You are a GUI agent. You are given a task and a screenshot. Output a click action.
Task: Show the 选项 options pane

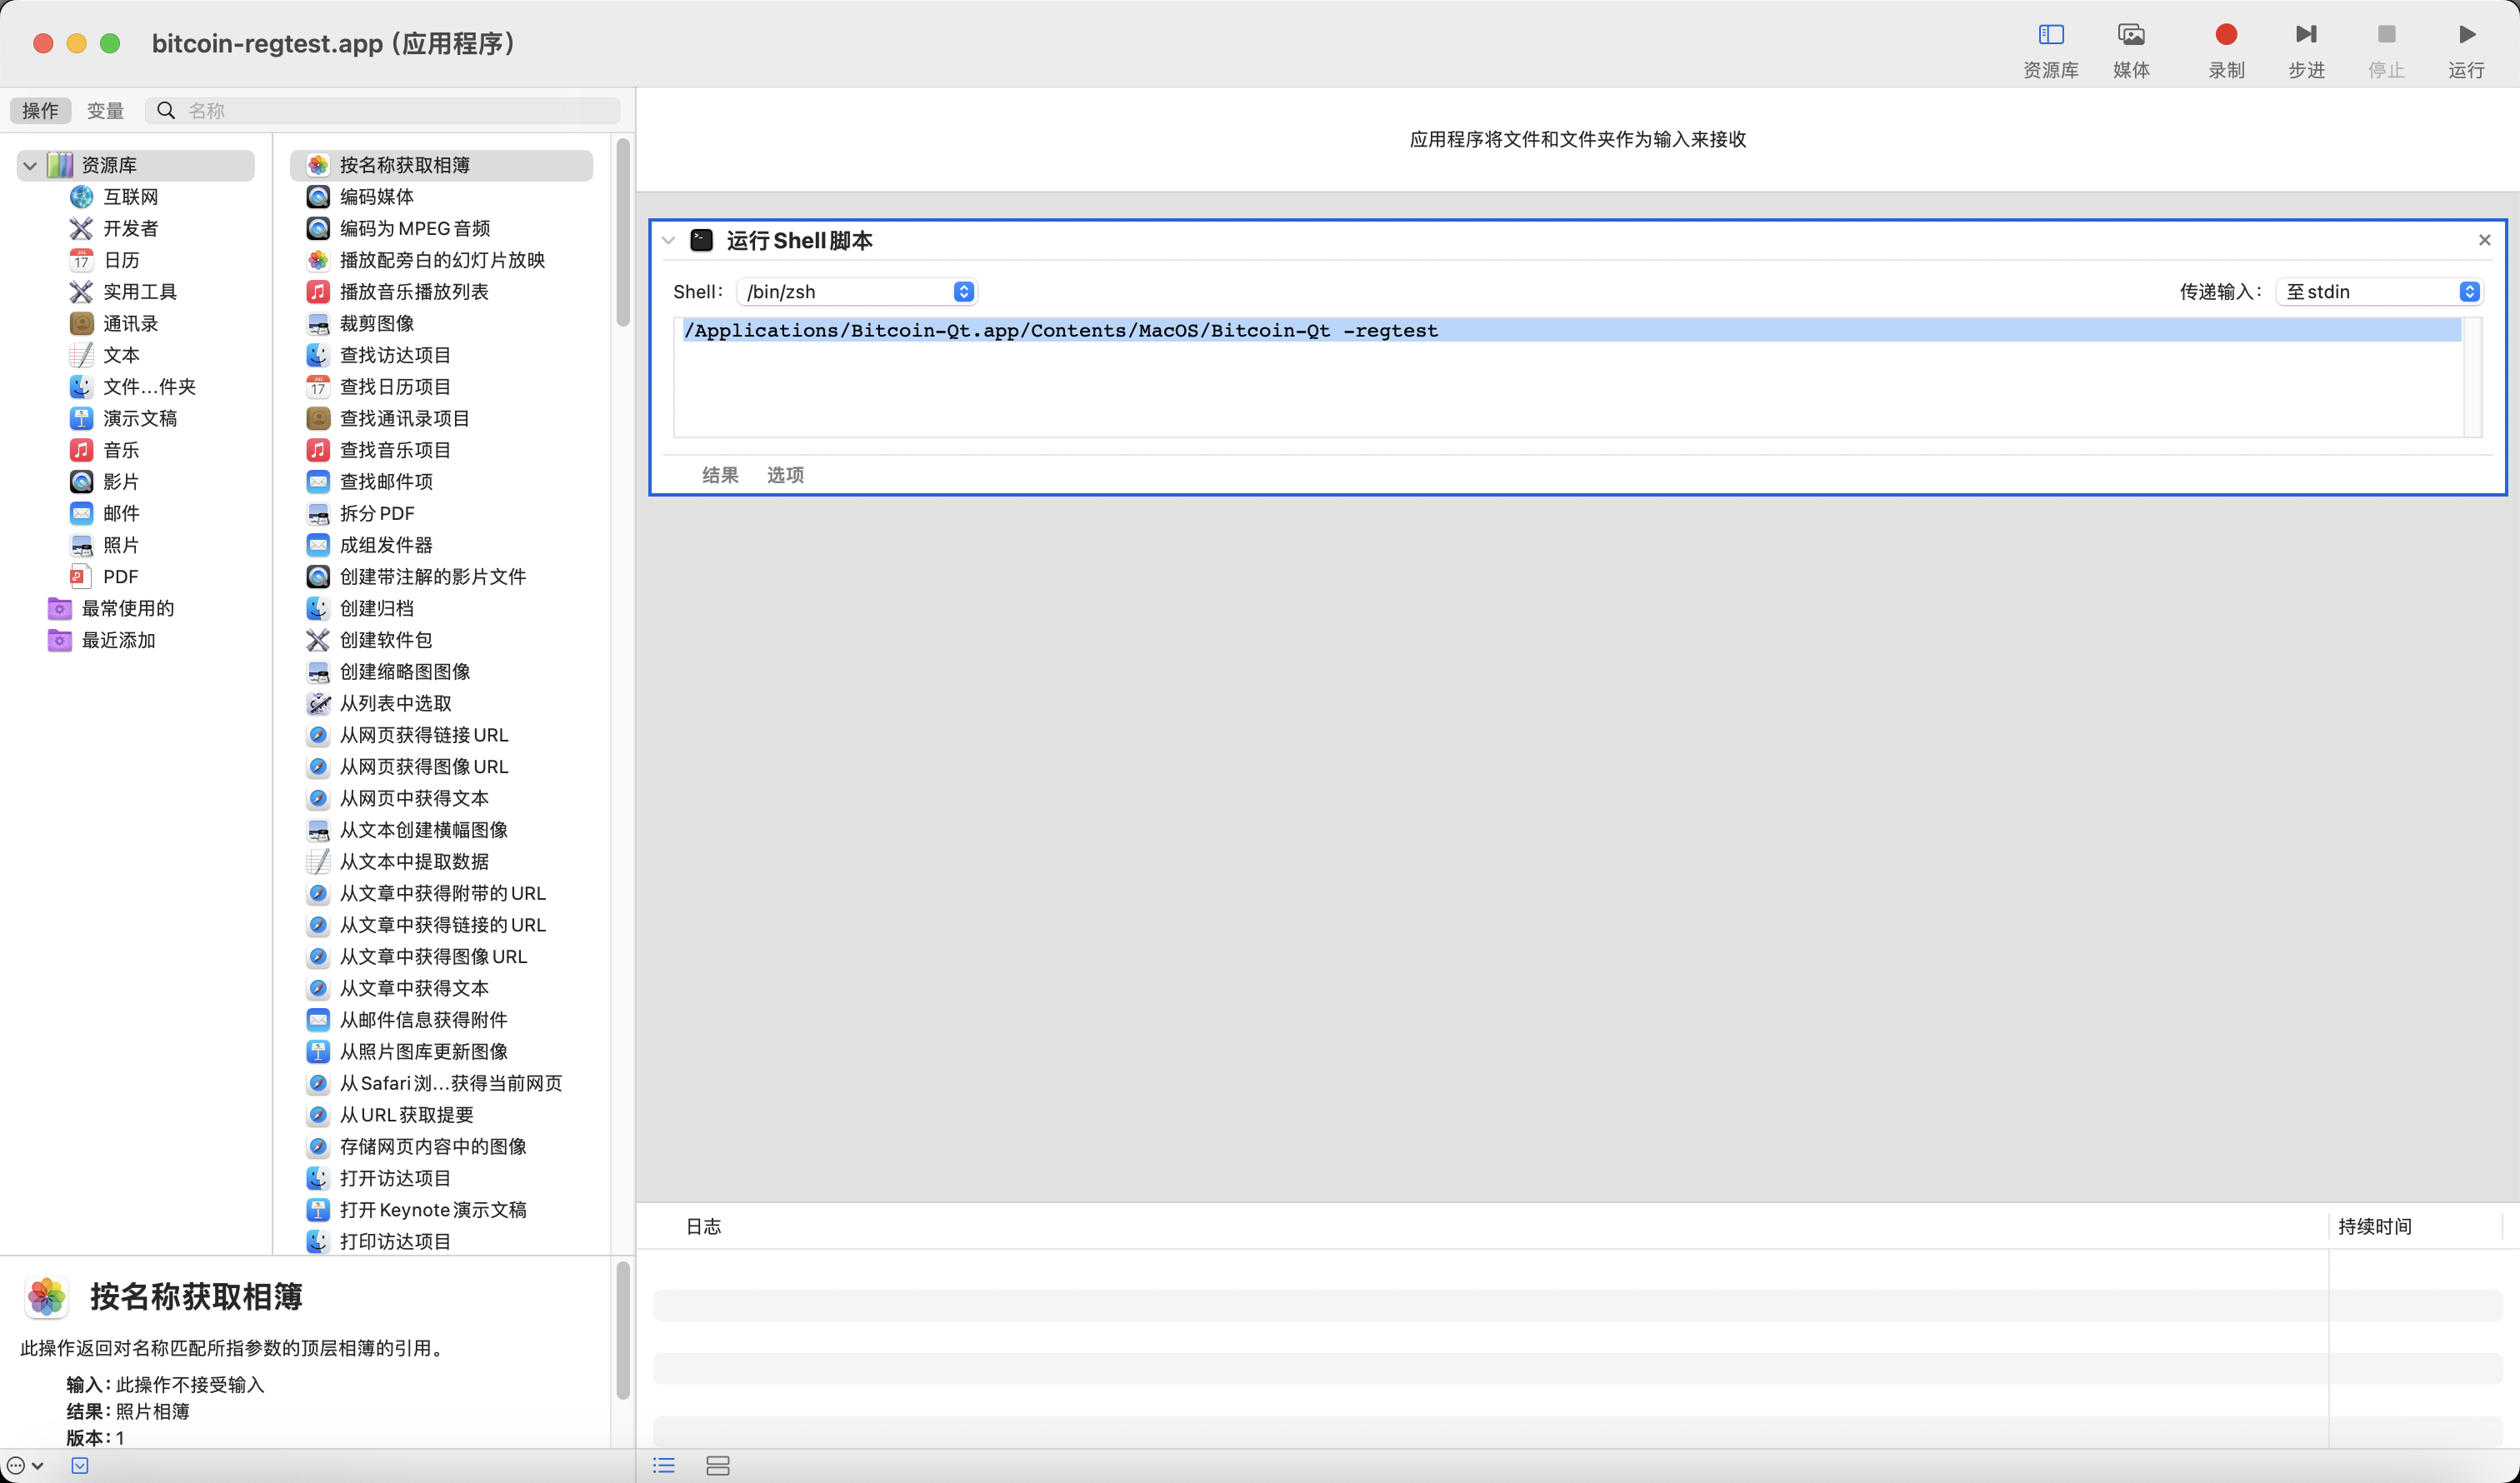(x=785, y=475)
